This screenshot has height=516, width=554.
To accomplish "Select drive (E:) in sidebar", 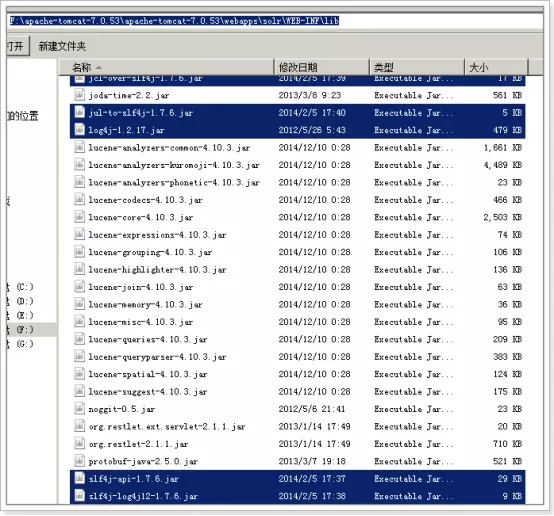I will point(25,315).
